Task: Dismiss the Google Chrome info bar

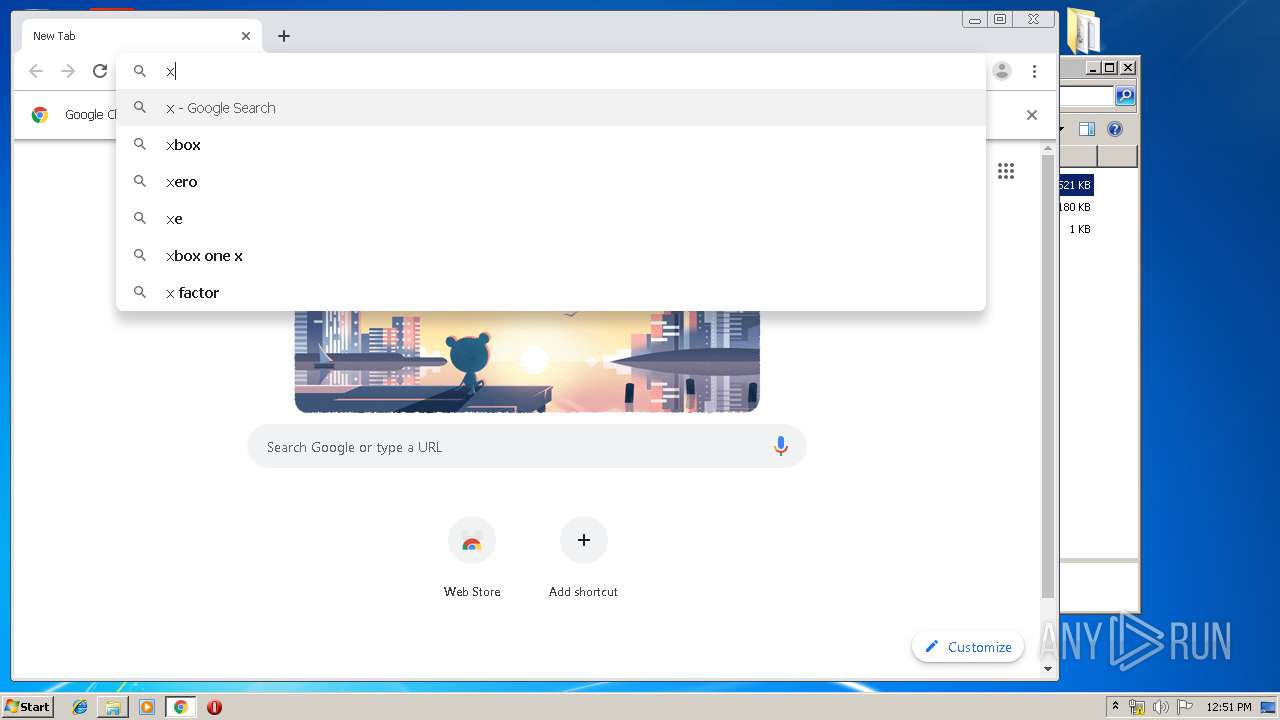Action: point(1032,115)
